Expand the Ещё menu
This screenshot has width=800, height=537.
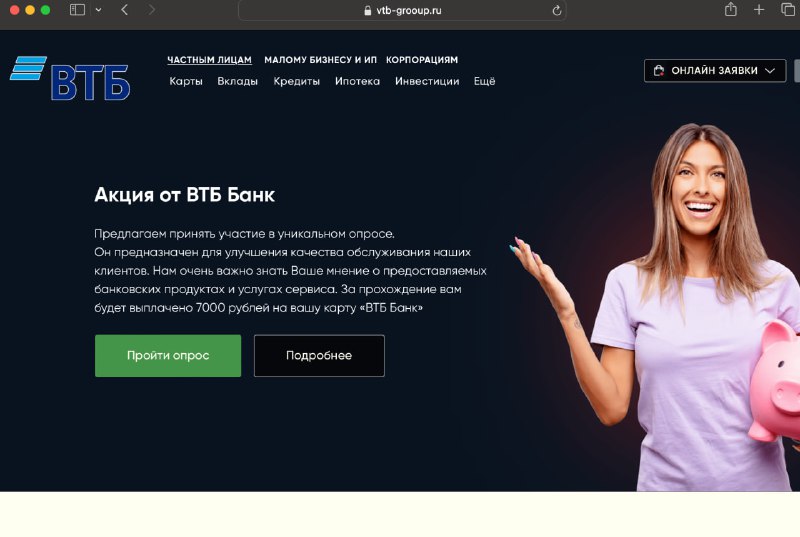pyautogui.click(x=485, y=81)
